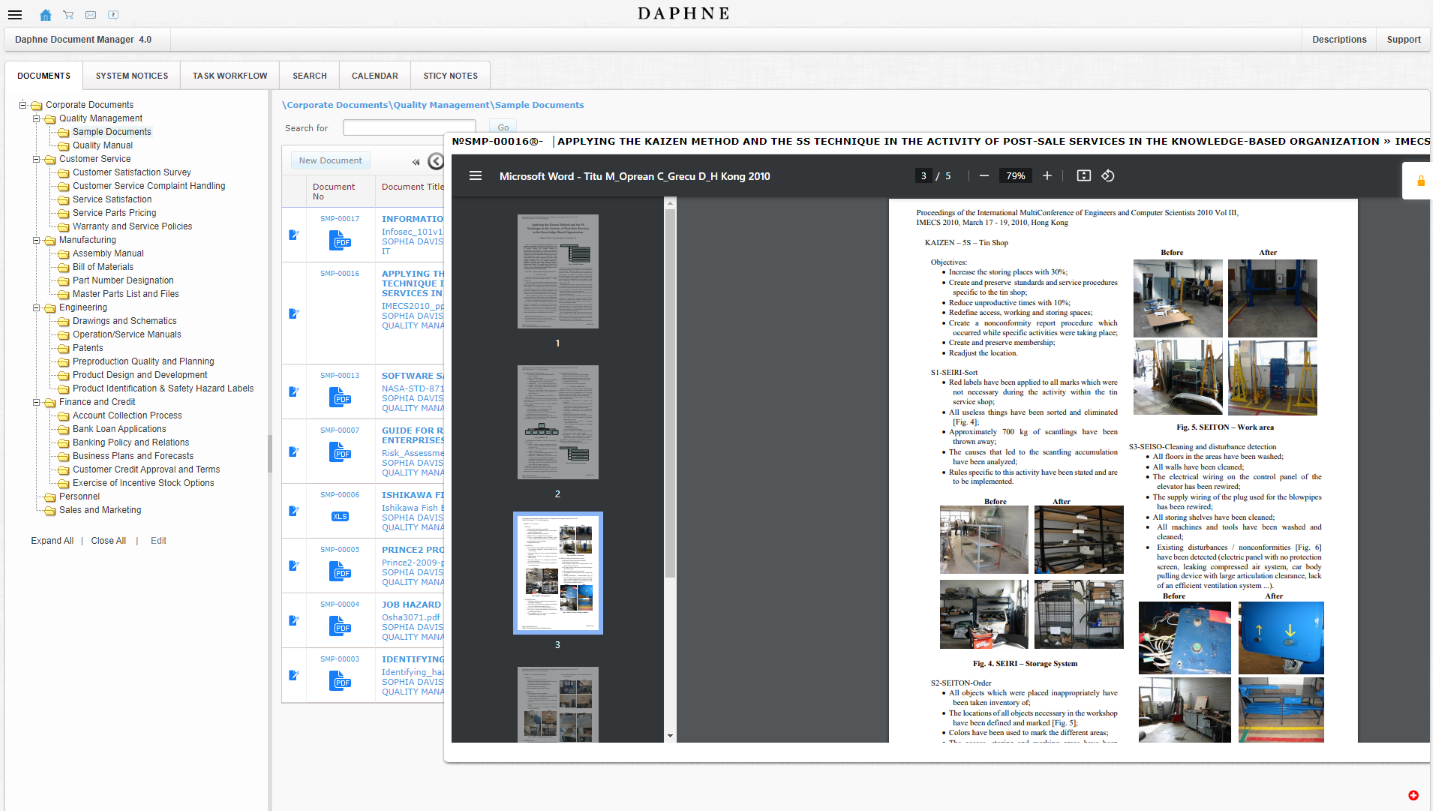Viewport: 1433px width, 811px height.
Task: Switch to DOCUMENTS tab
Action: [44, 76]
